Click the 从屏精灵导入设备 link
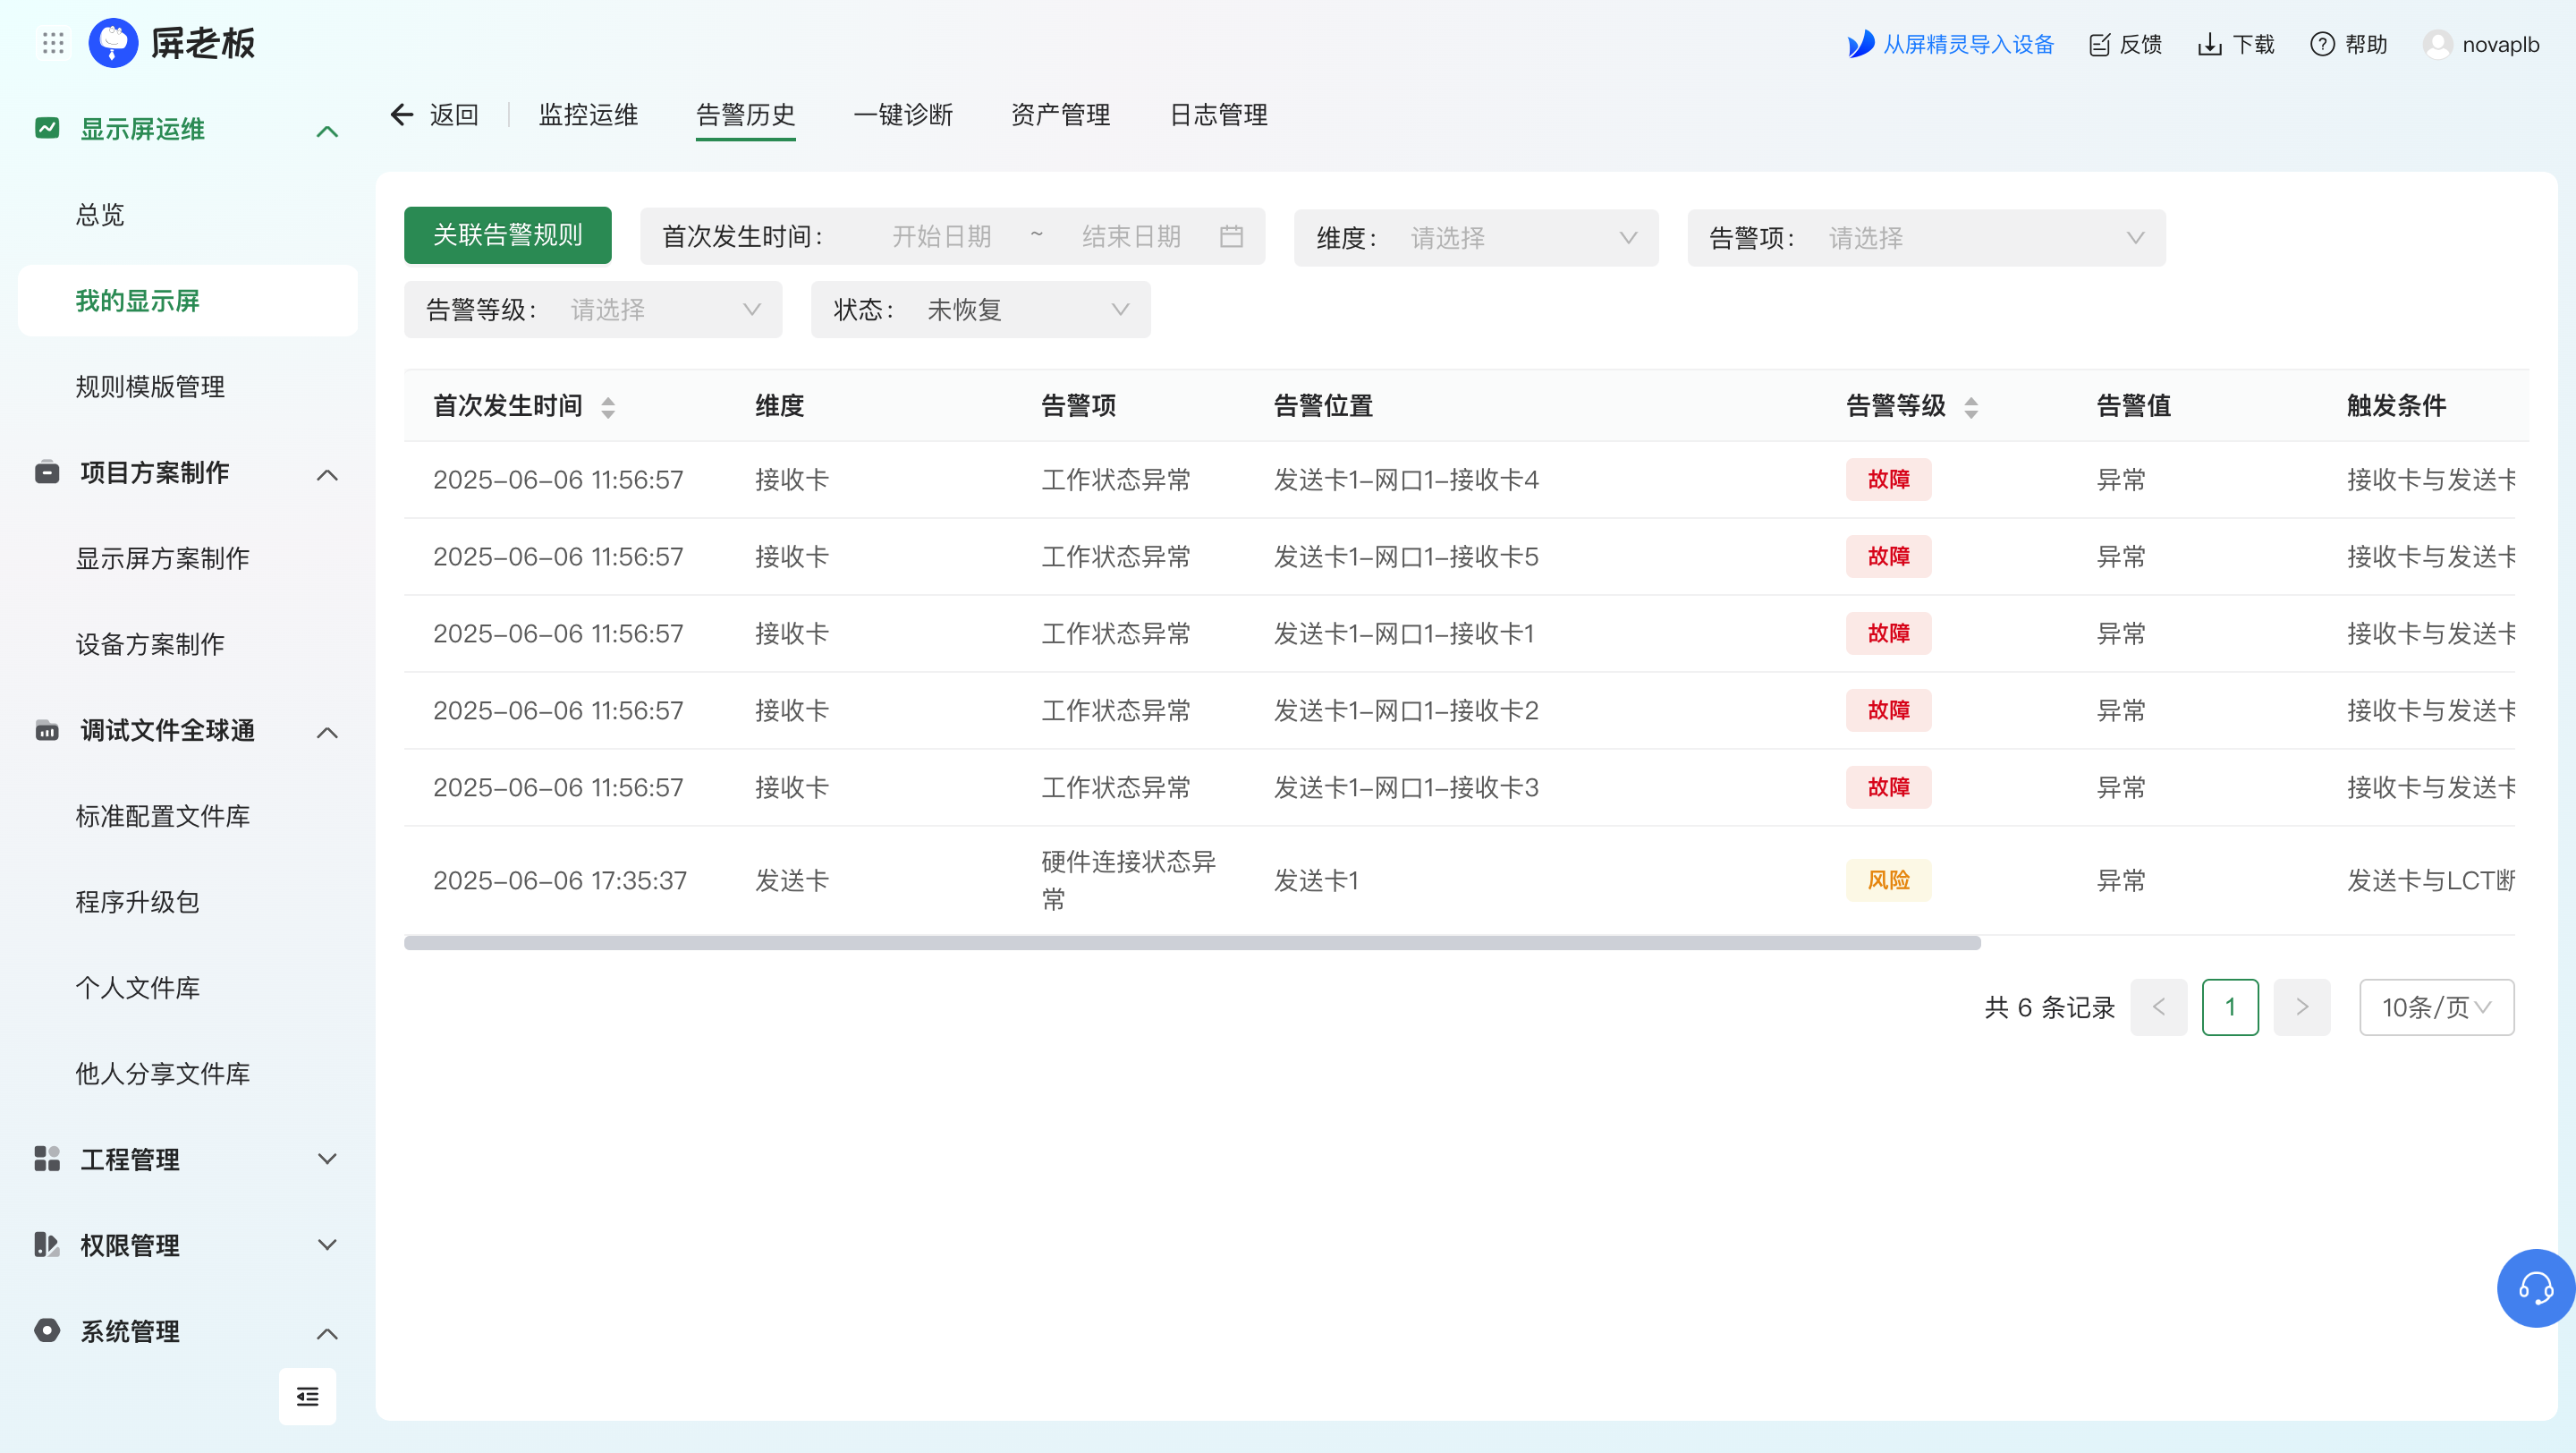 click(x=1968, y=45)
